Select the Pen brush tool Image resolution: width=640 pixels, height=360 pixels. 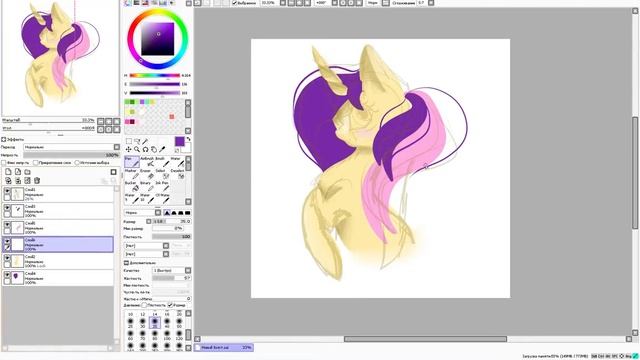pos(132,162)
